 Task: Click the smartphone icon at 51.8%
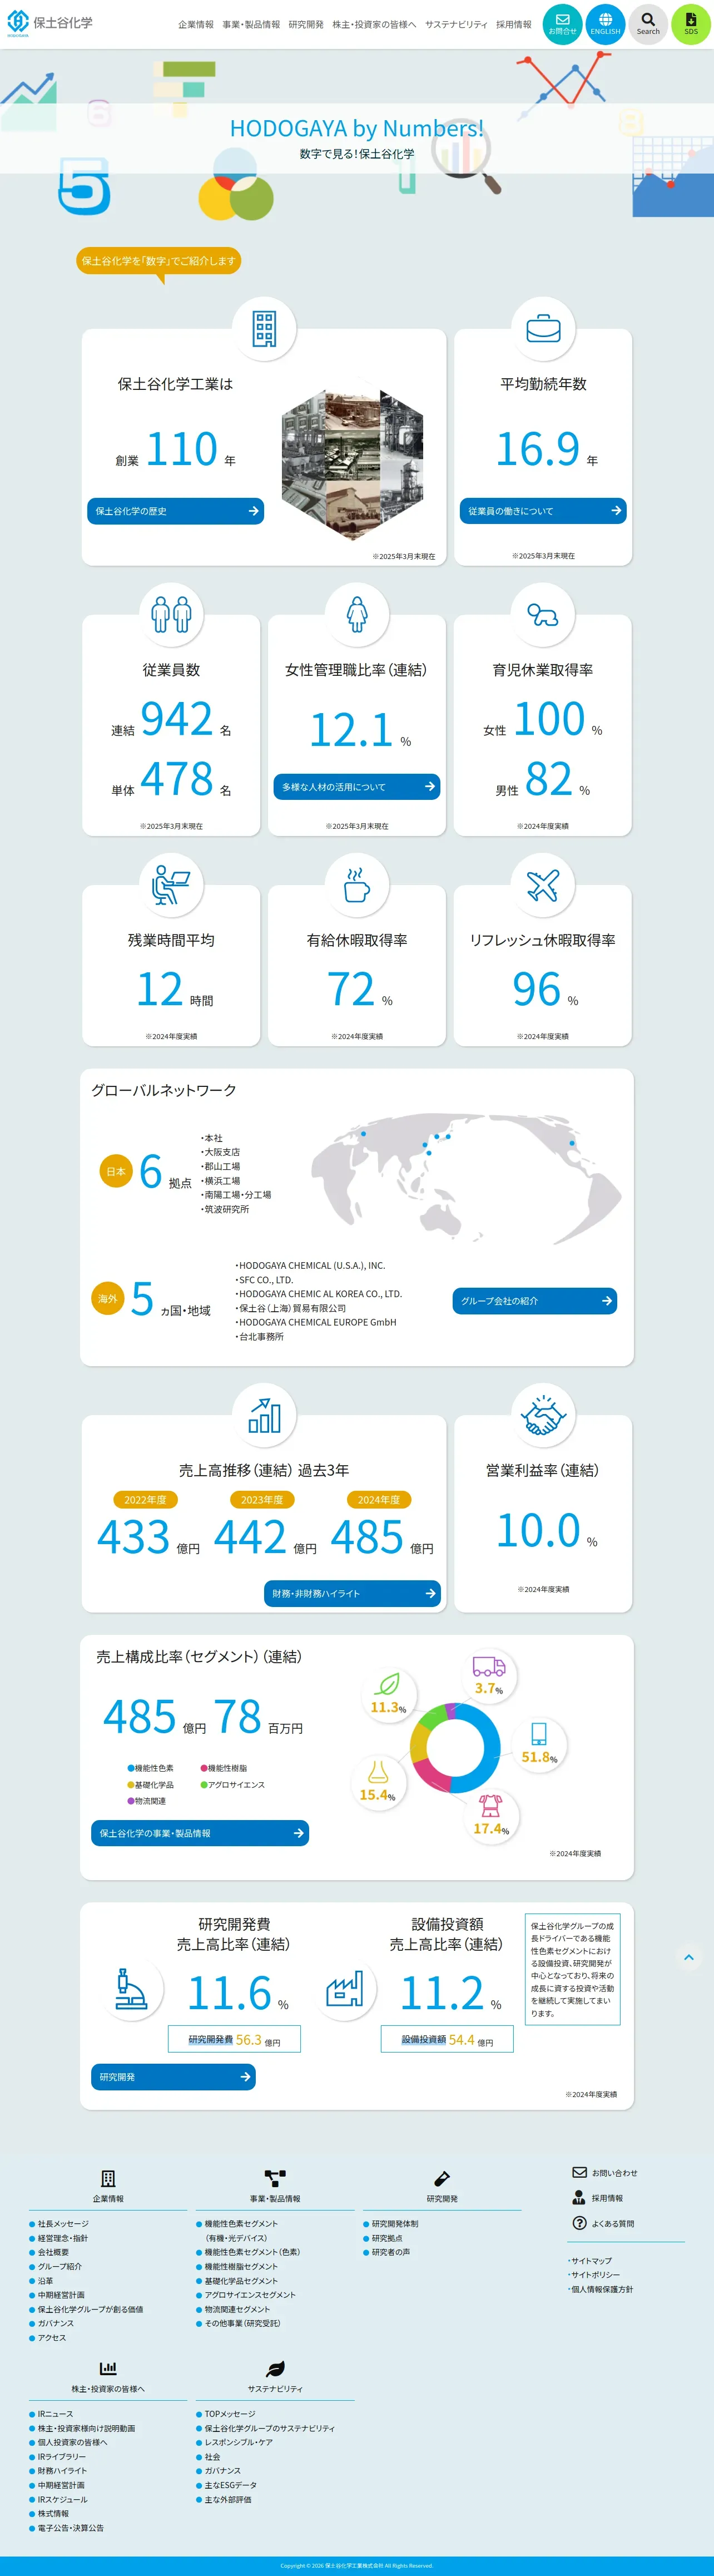click(539, 1734)
